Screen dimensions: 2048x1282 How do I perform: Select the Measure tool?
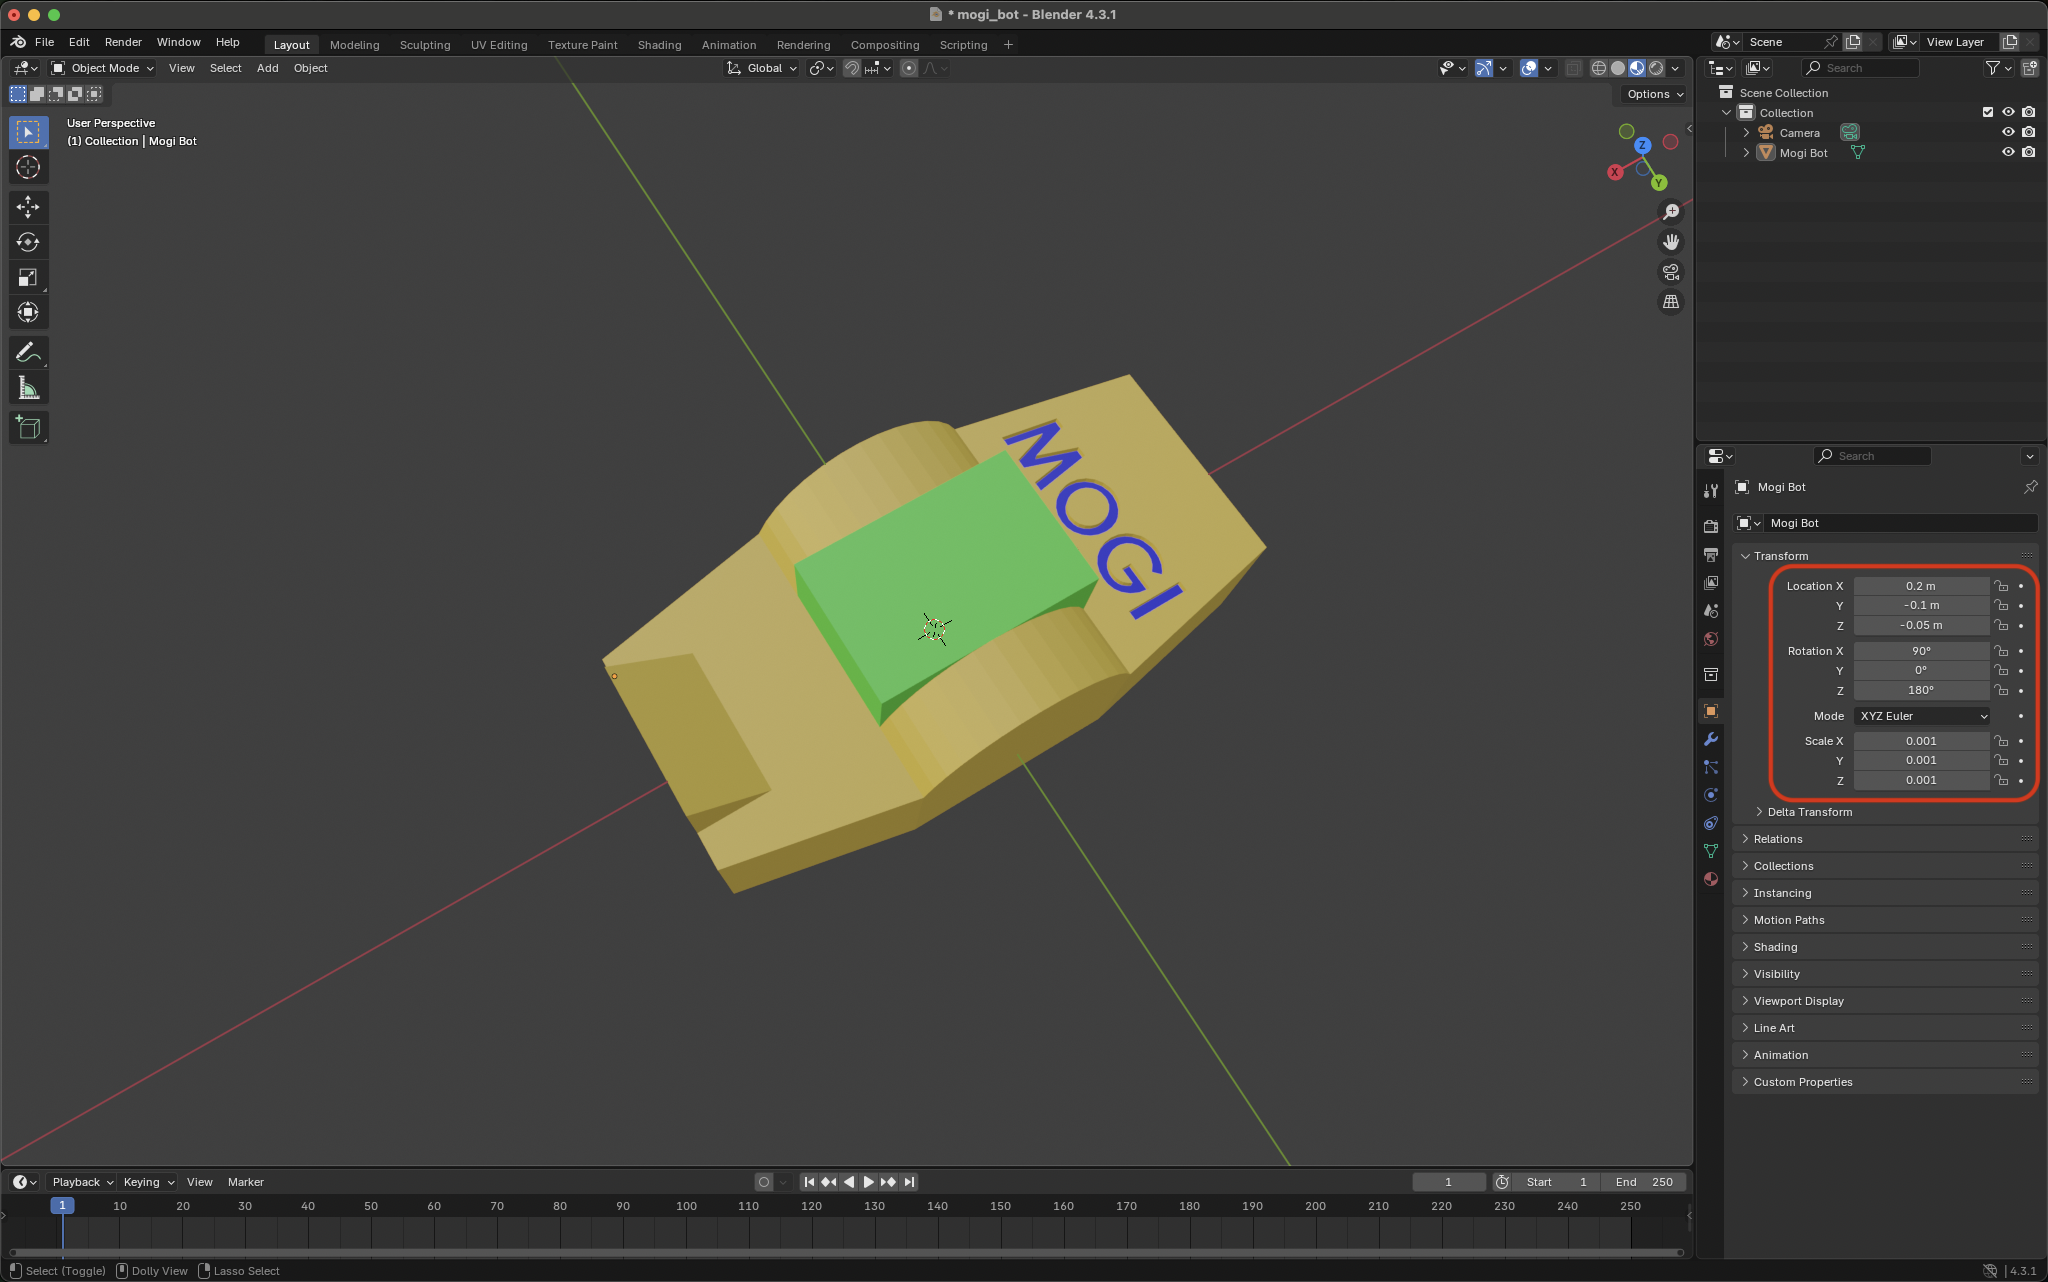coord(28,388)
